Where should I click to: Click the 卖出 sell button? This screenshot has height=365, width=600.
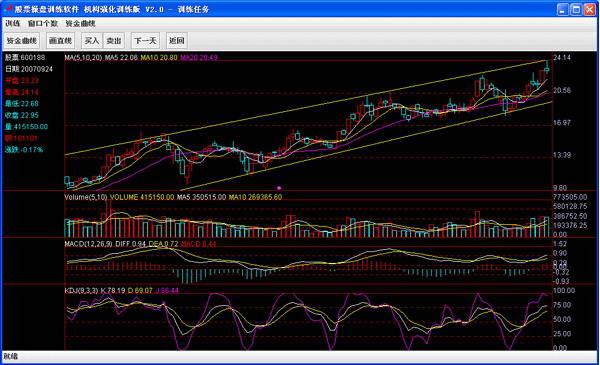click(114, 41)
